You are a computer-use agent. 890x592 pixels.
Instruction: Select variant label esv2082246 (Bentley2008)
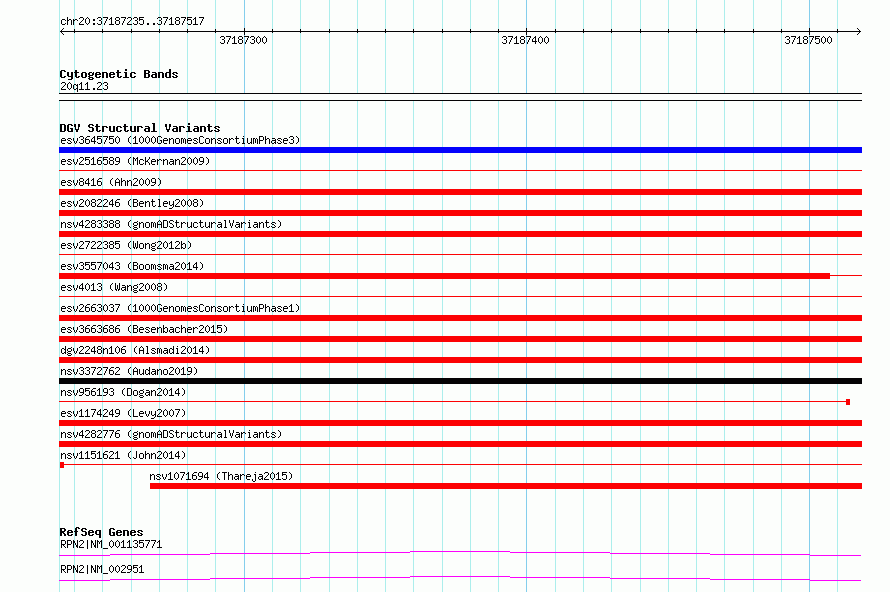(132, 203)
